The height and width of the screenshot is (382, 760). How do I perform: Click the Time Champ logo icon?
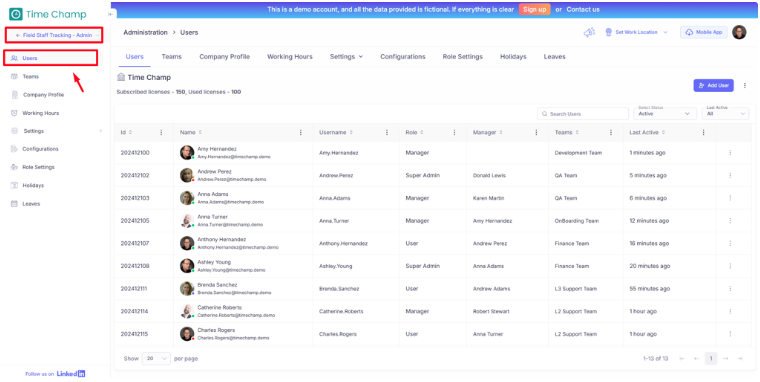coord(16,14)
